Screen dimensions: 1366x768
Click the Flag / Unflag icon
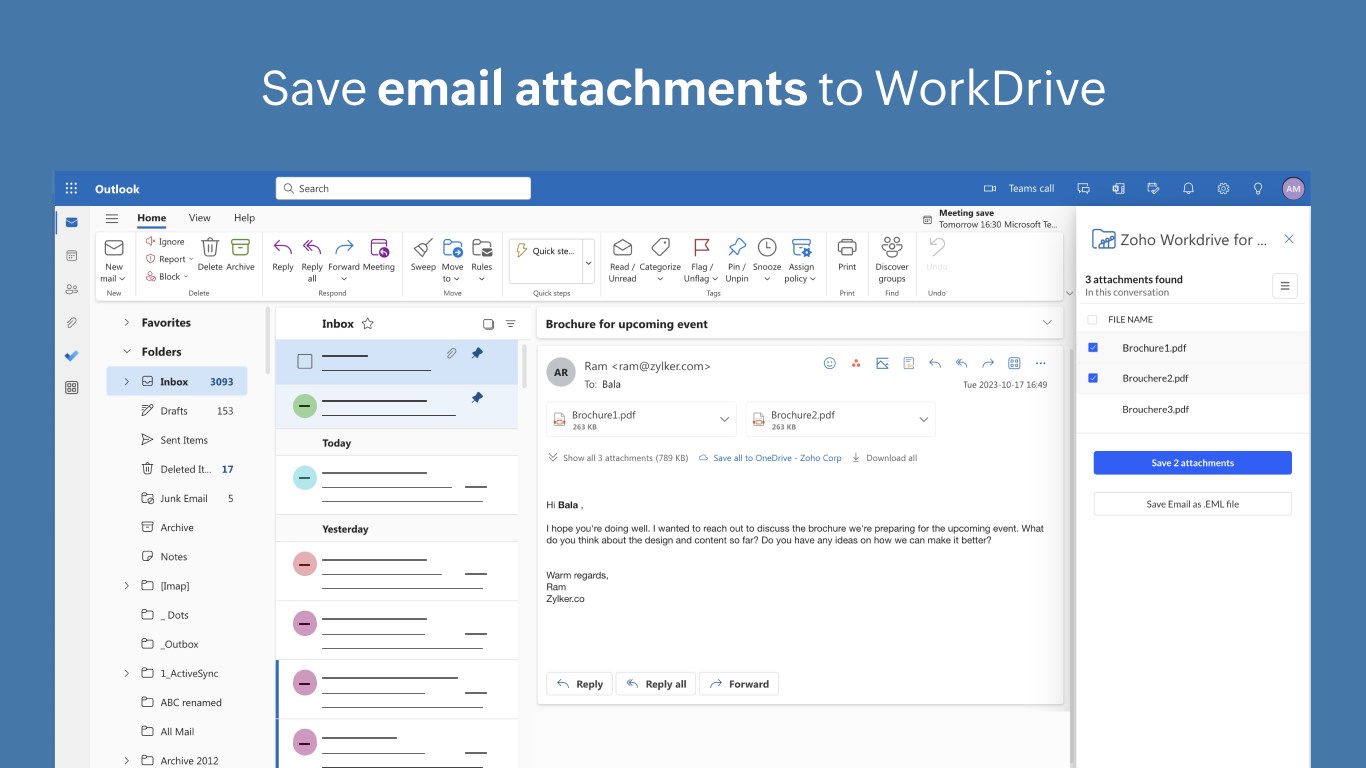coord(702,247)
